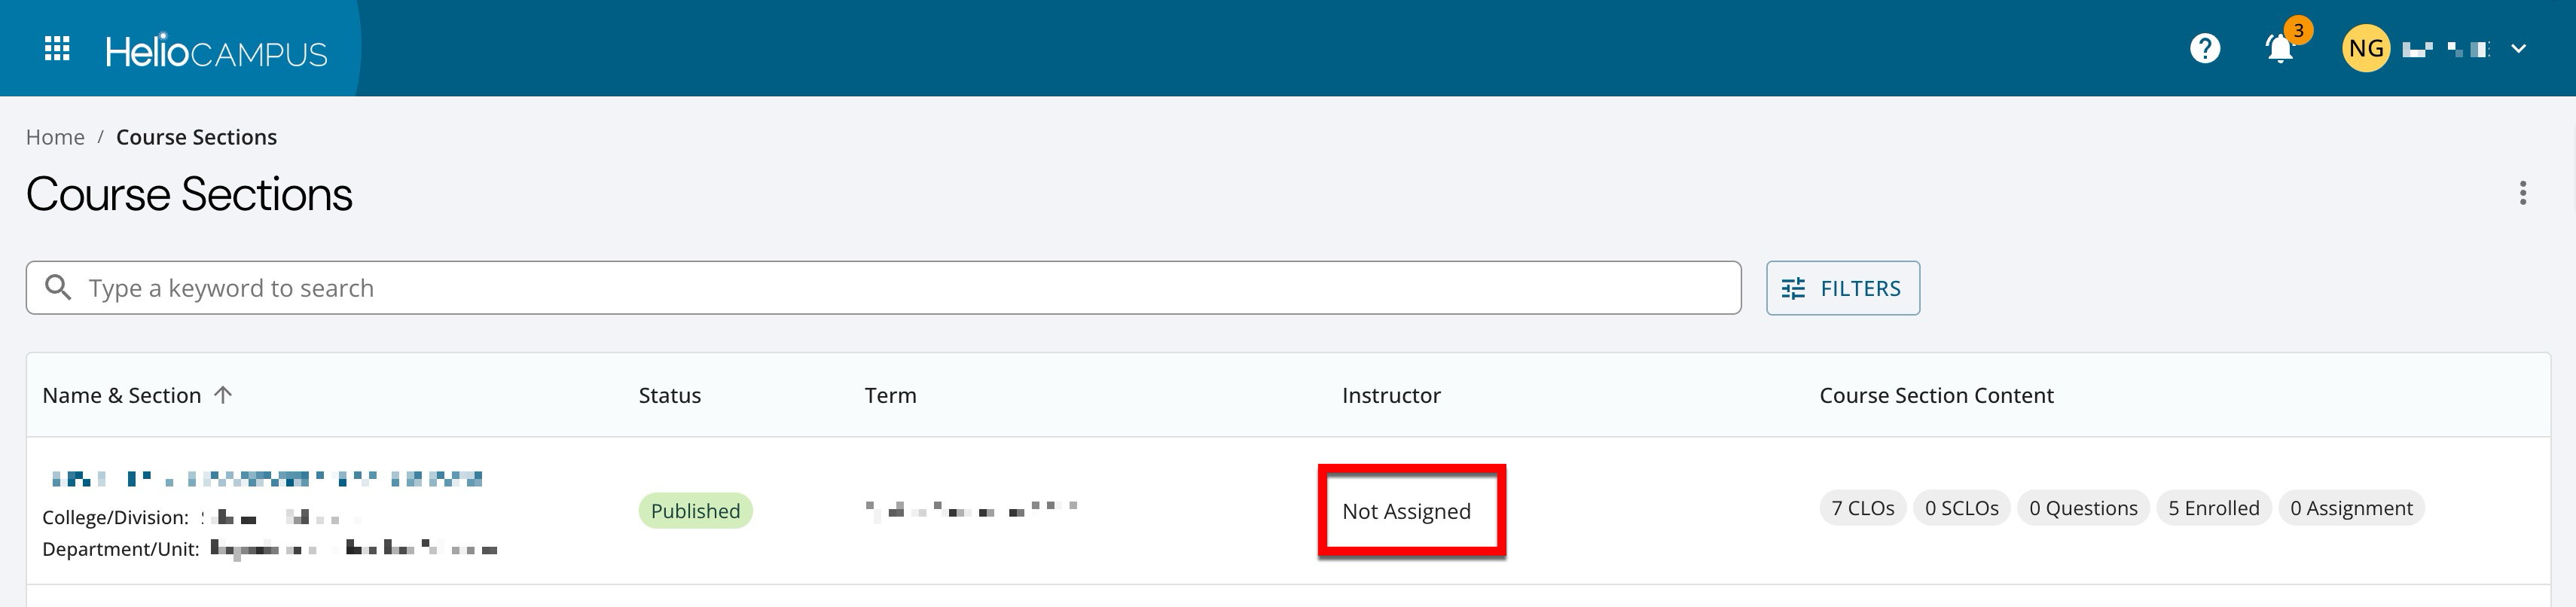Click the Status column header
Screen dimensions: 2576x607
click(669, 395)
